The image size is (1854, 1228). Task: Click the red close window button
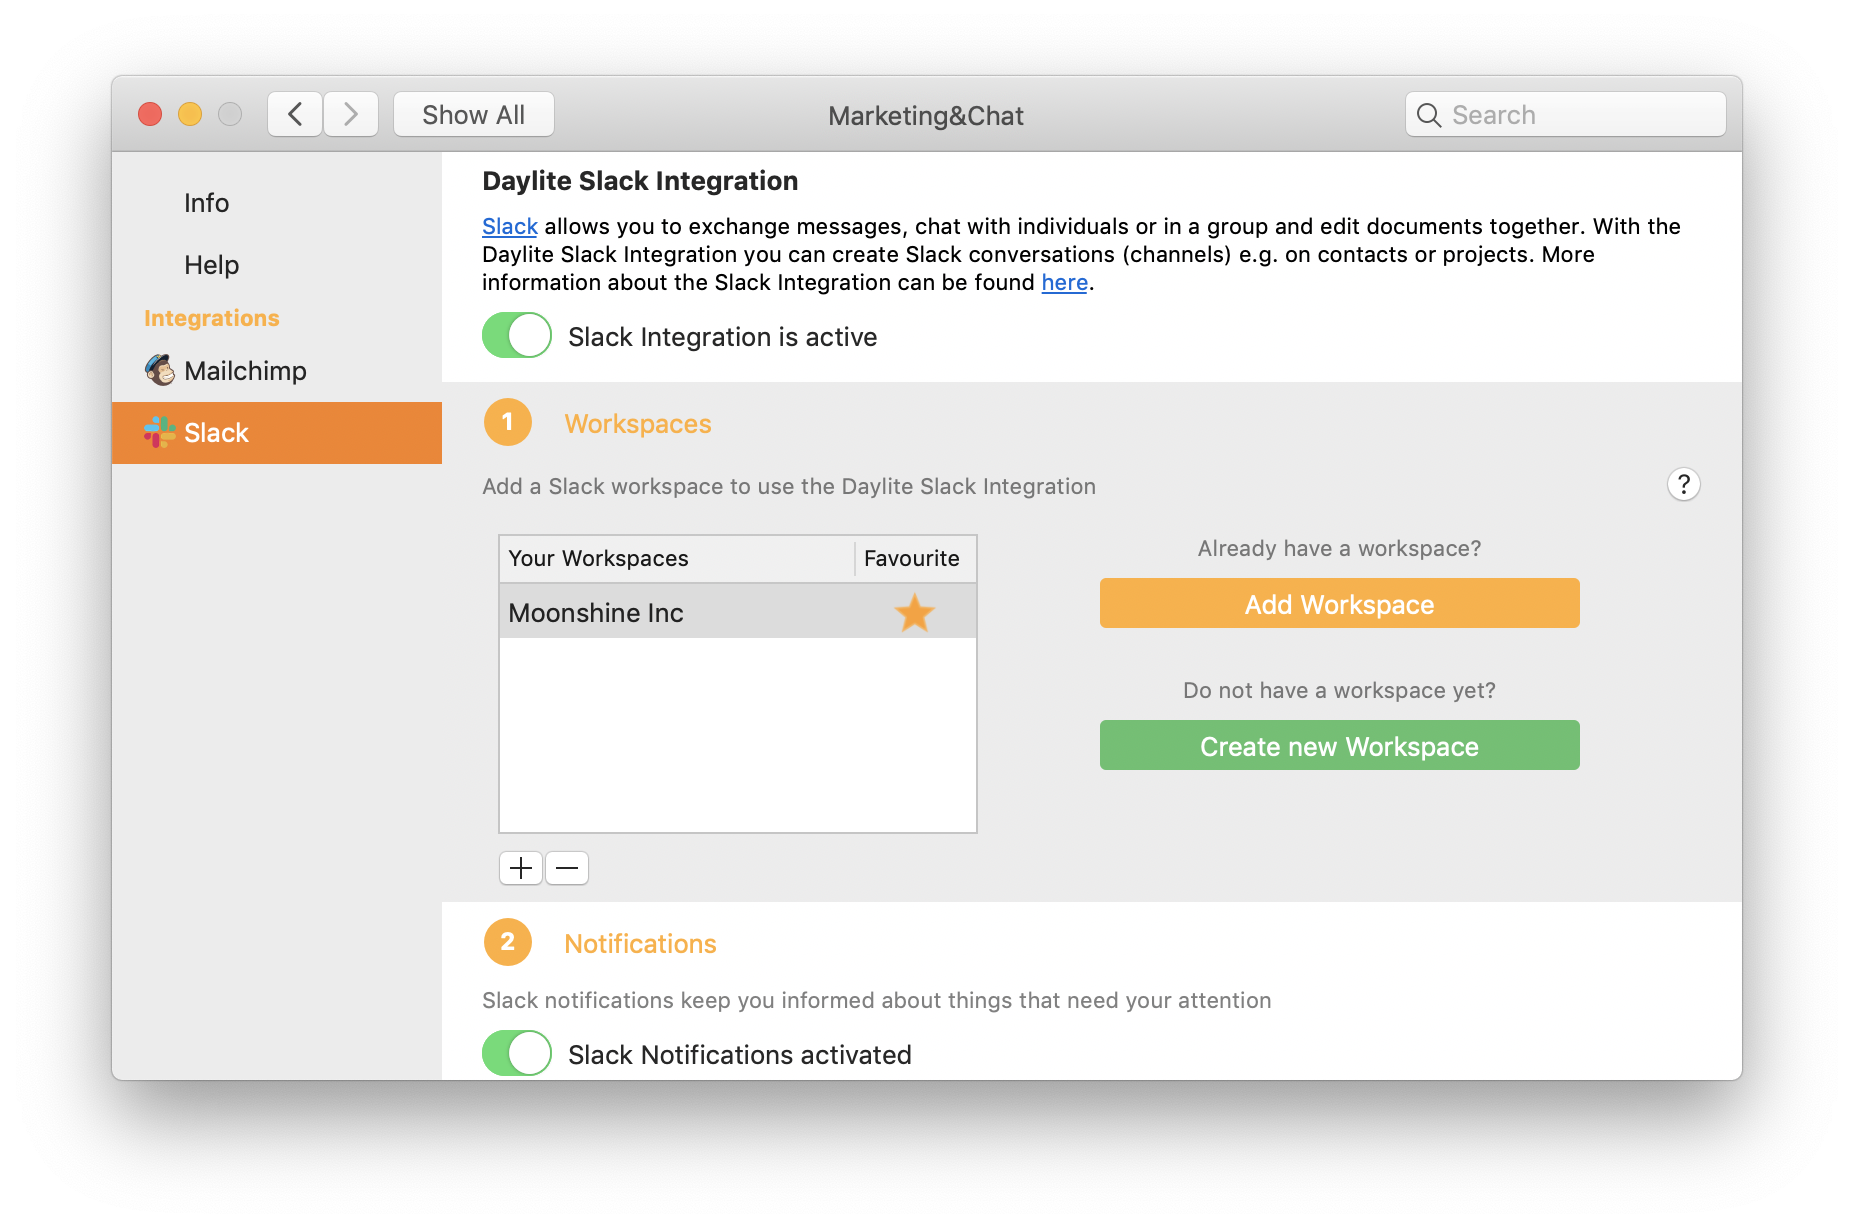click(x=150, y=114)
